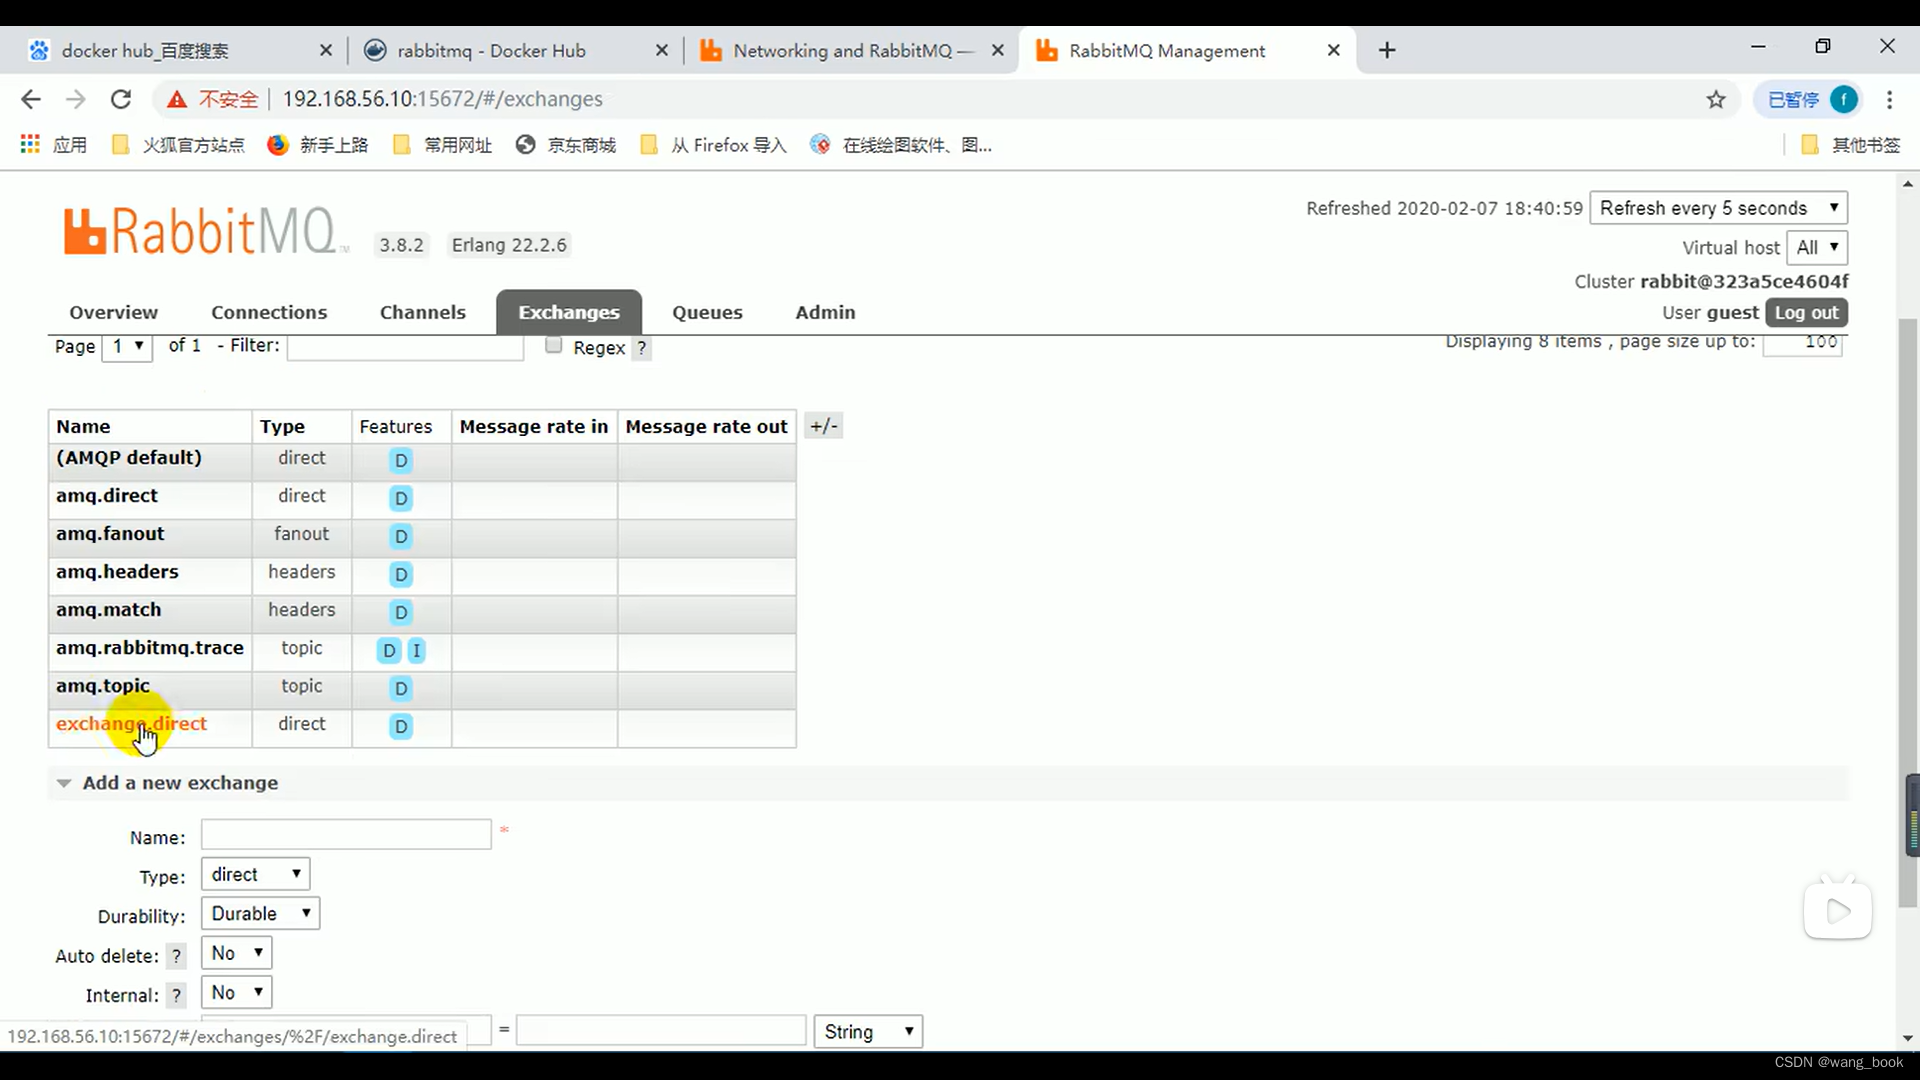Focus the new exchange Name input

346,834
